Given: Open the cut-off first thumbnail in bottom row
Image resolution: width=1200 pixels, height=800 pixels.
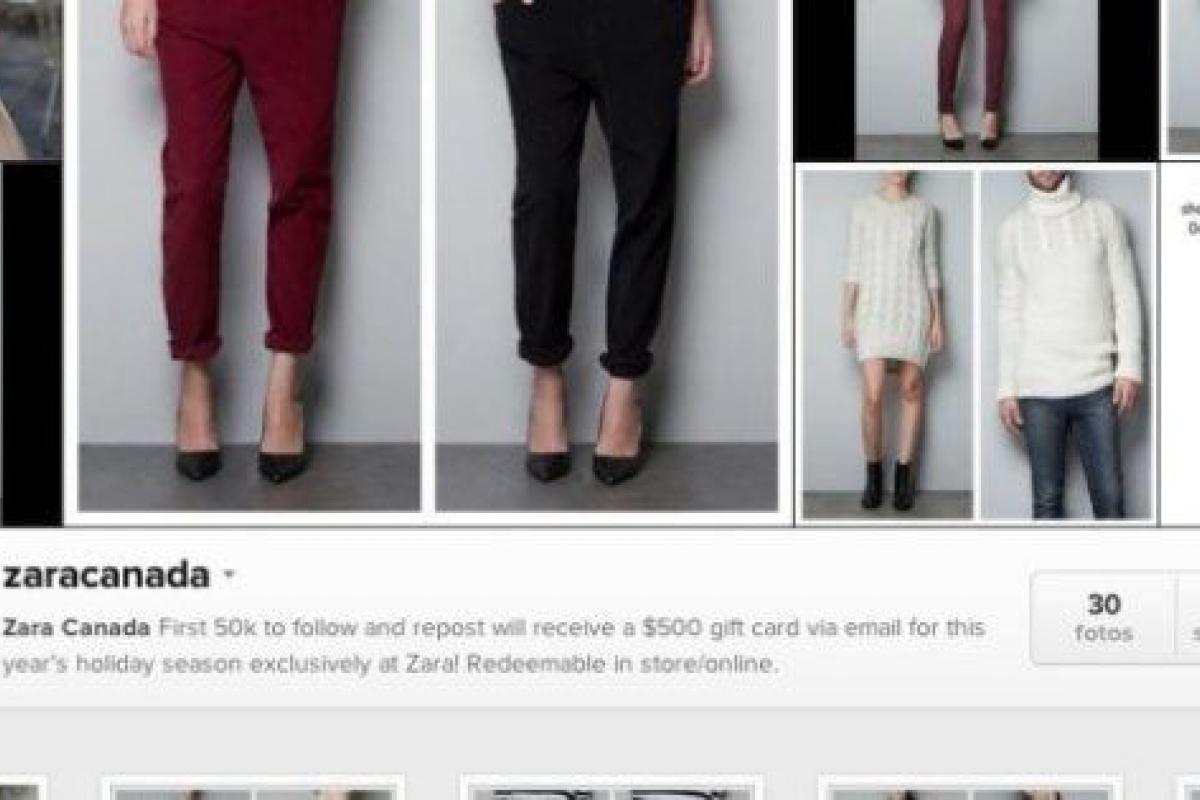Looking at the screenshot, I should pos(22,789).
